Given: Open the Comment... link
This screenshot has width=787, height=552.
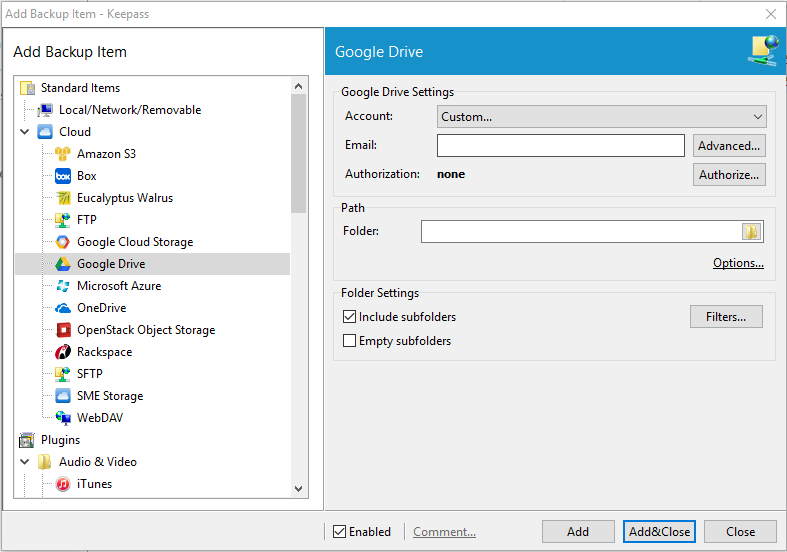Looking at the screenshot, I should 445,531.
